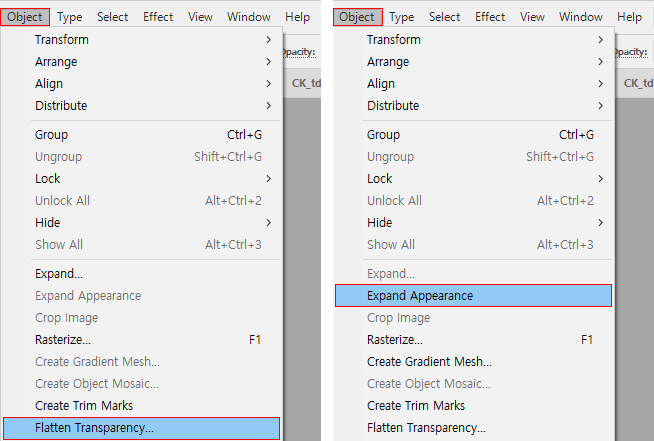
Task: Choose Group in the left Object menu
Action: (x=52, y=134)
